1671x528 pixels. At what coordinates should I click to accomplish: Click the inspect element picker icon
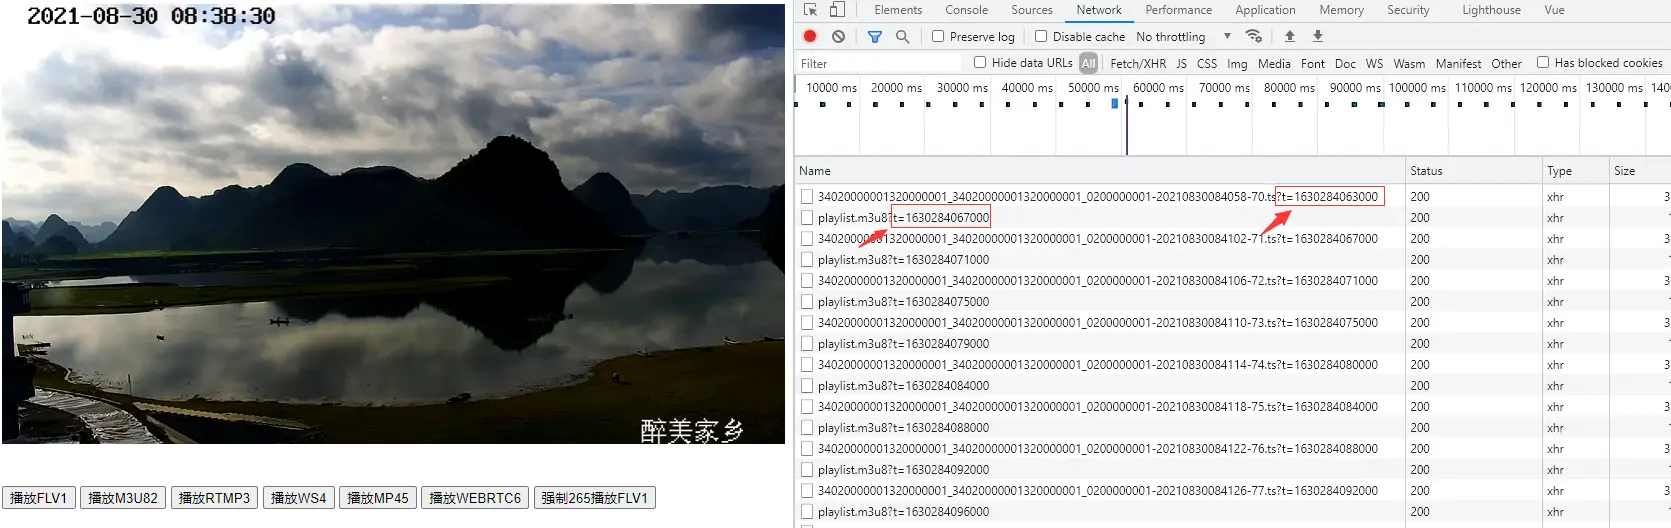click(810, 10)
